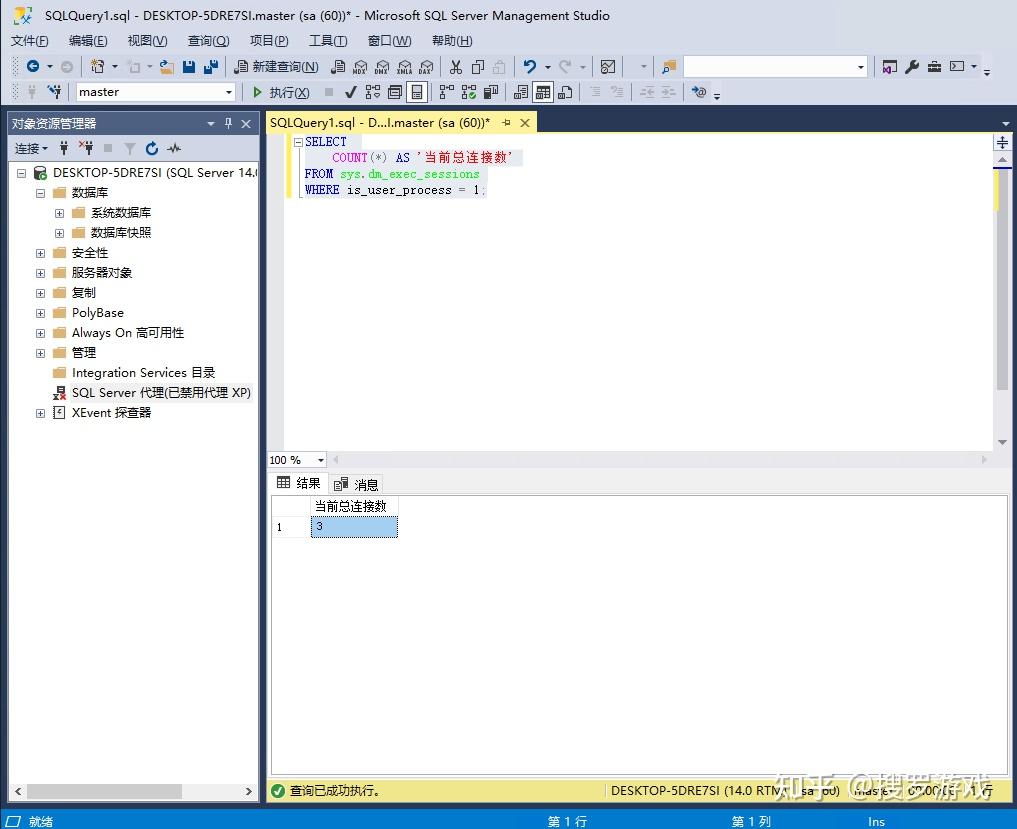This screenshot has width=1017, height=829.
Task: Click the Change Connection icon
Action: [54, 92]
